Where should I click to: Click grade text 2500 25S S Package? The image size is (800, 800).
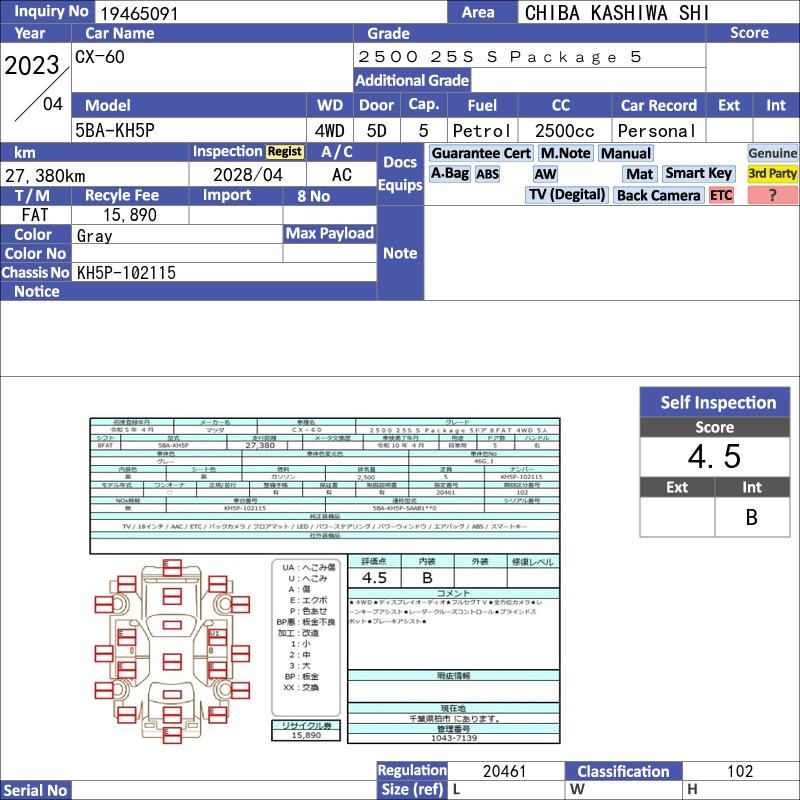[487, 57]
